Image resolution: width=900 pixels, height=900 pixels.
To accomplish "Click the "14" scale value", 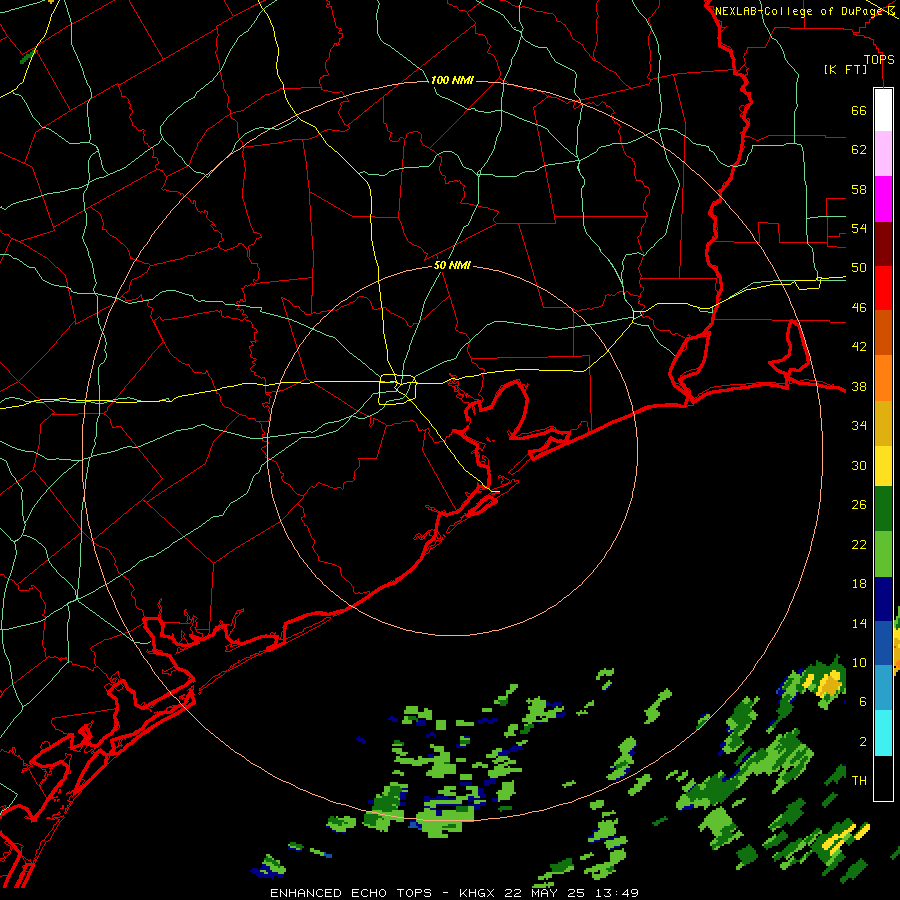I will point(859,623).
